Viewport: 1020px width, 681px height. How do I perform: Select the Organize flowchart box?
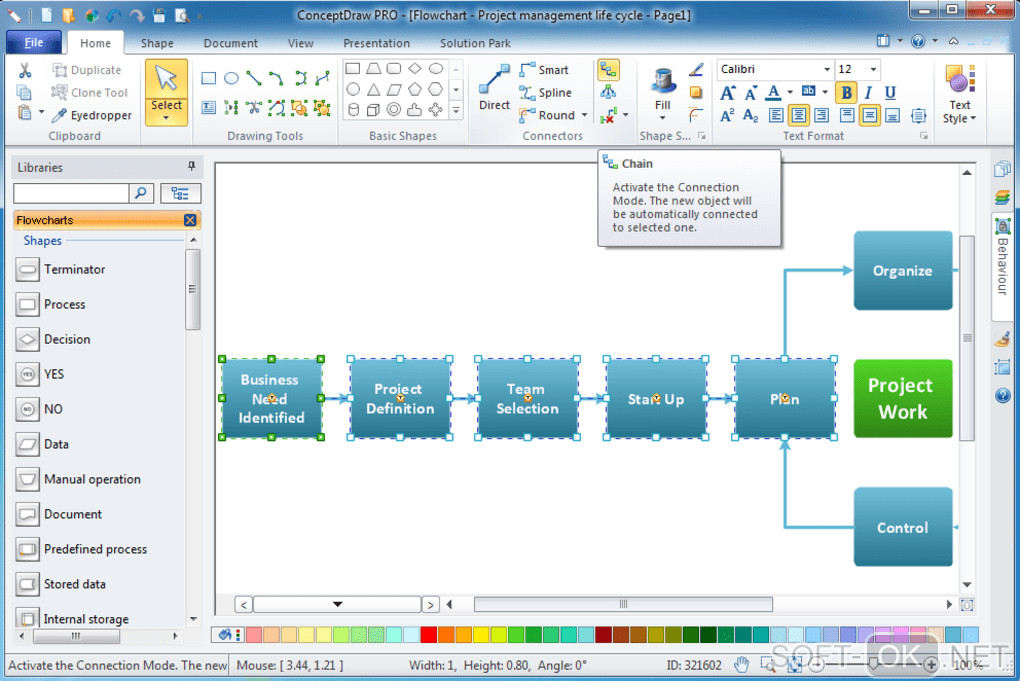[x=903, y=271]
